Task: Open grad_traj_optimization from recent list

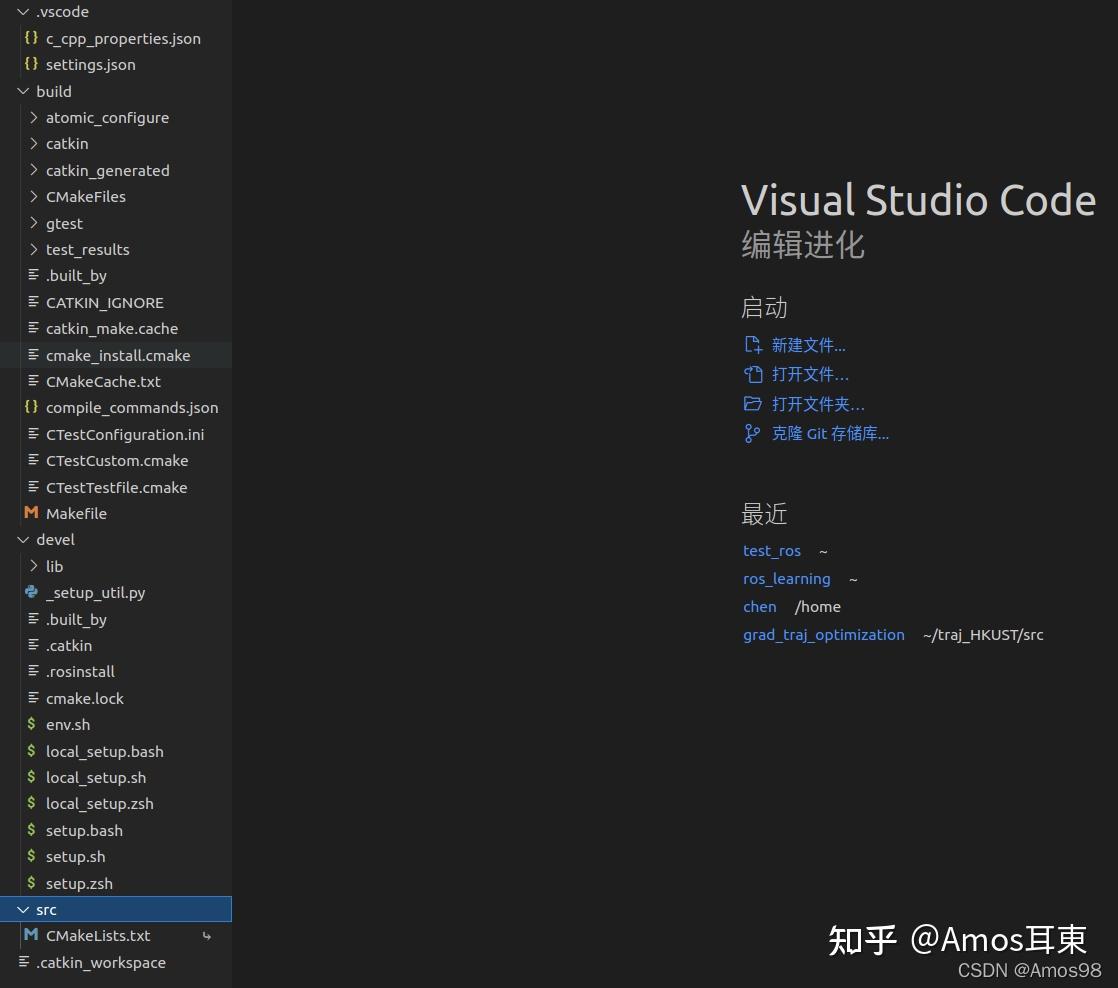Action: 823,634
